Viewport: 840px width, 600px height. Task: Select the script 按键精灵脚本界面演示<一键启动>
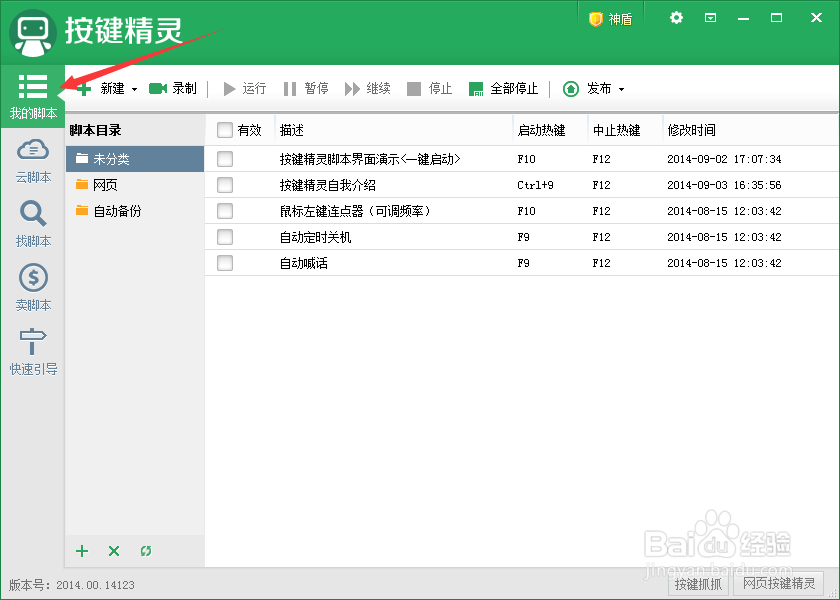click(370, 159)
